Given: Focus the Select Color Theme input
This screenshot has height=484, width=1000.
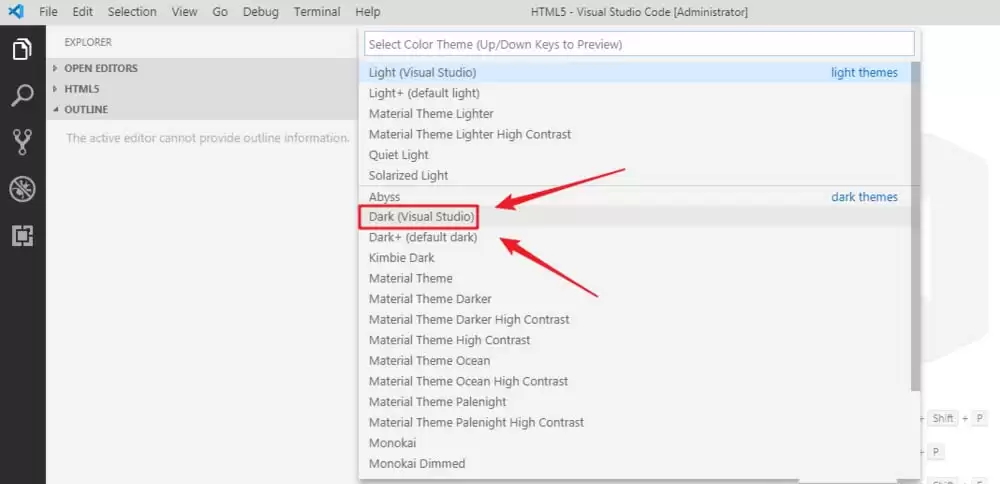Looking at the screenshot, I should pyautogui.click(x=639, y=44).
